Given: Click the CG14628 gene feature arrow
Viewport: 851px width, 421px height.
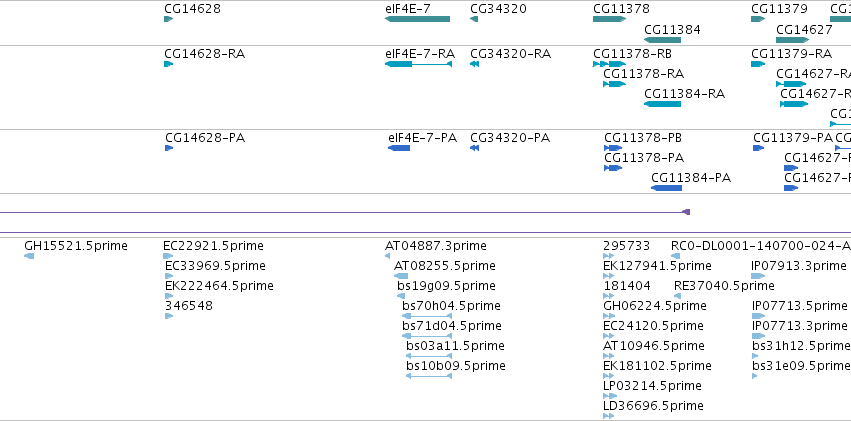Looking at the screenshot, I should tap(168, 19).
